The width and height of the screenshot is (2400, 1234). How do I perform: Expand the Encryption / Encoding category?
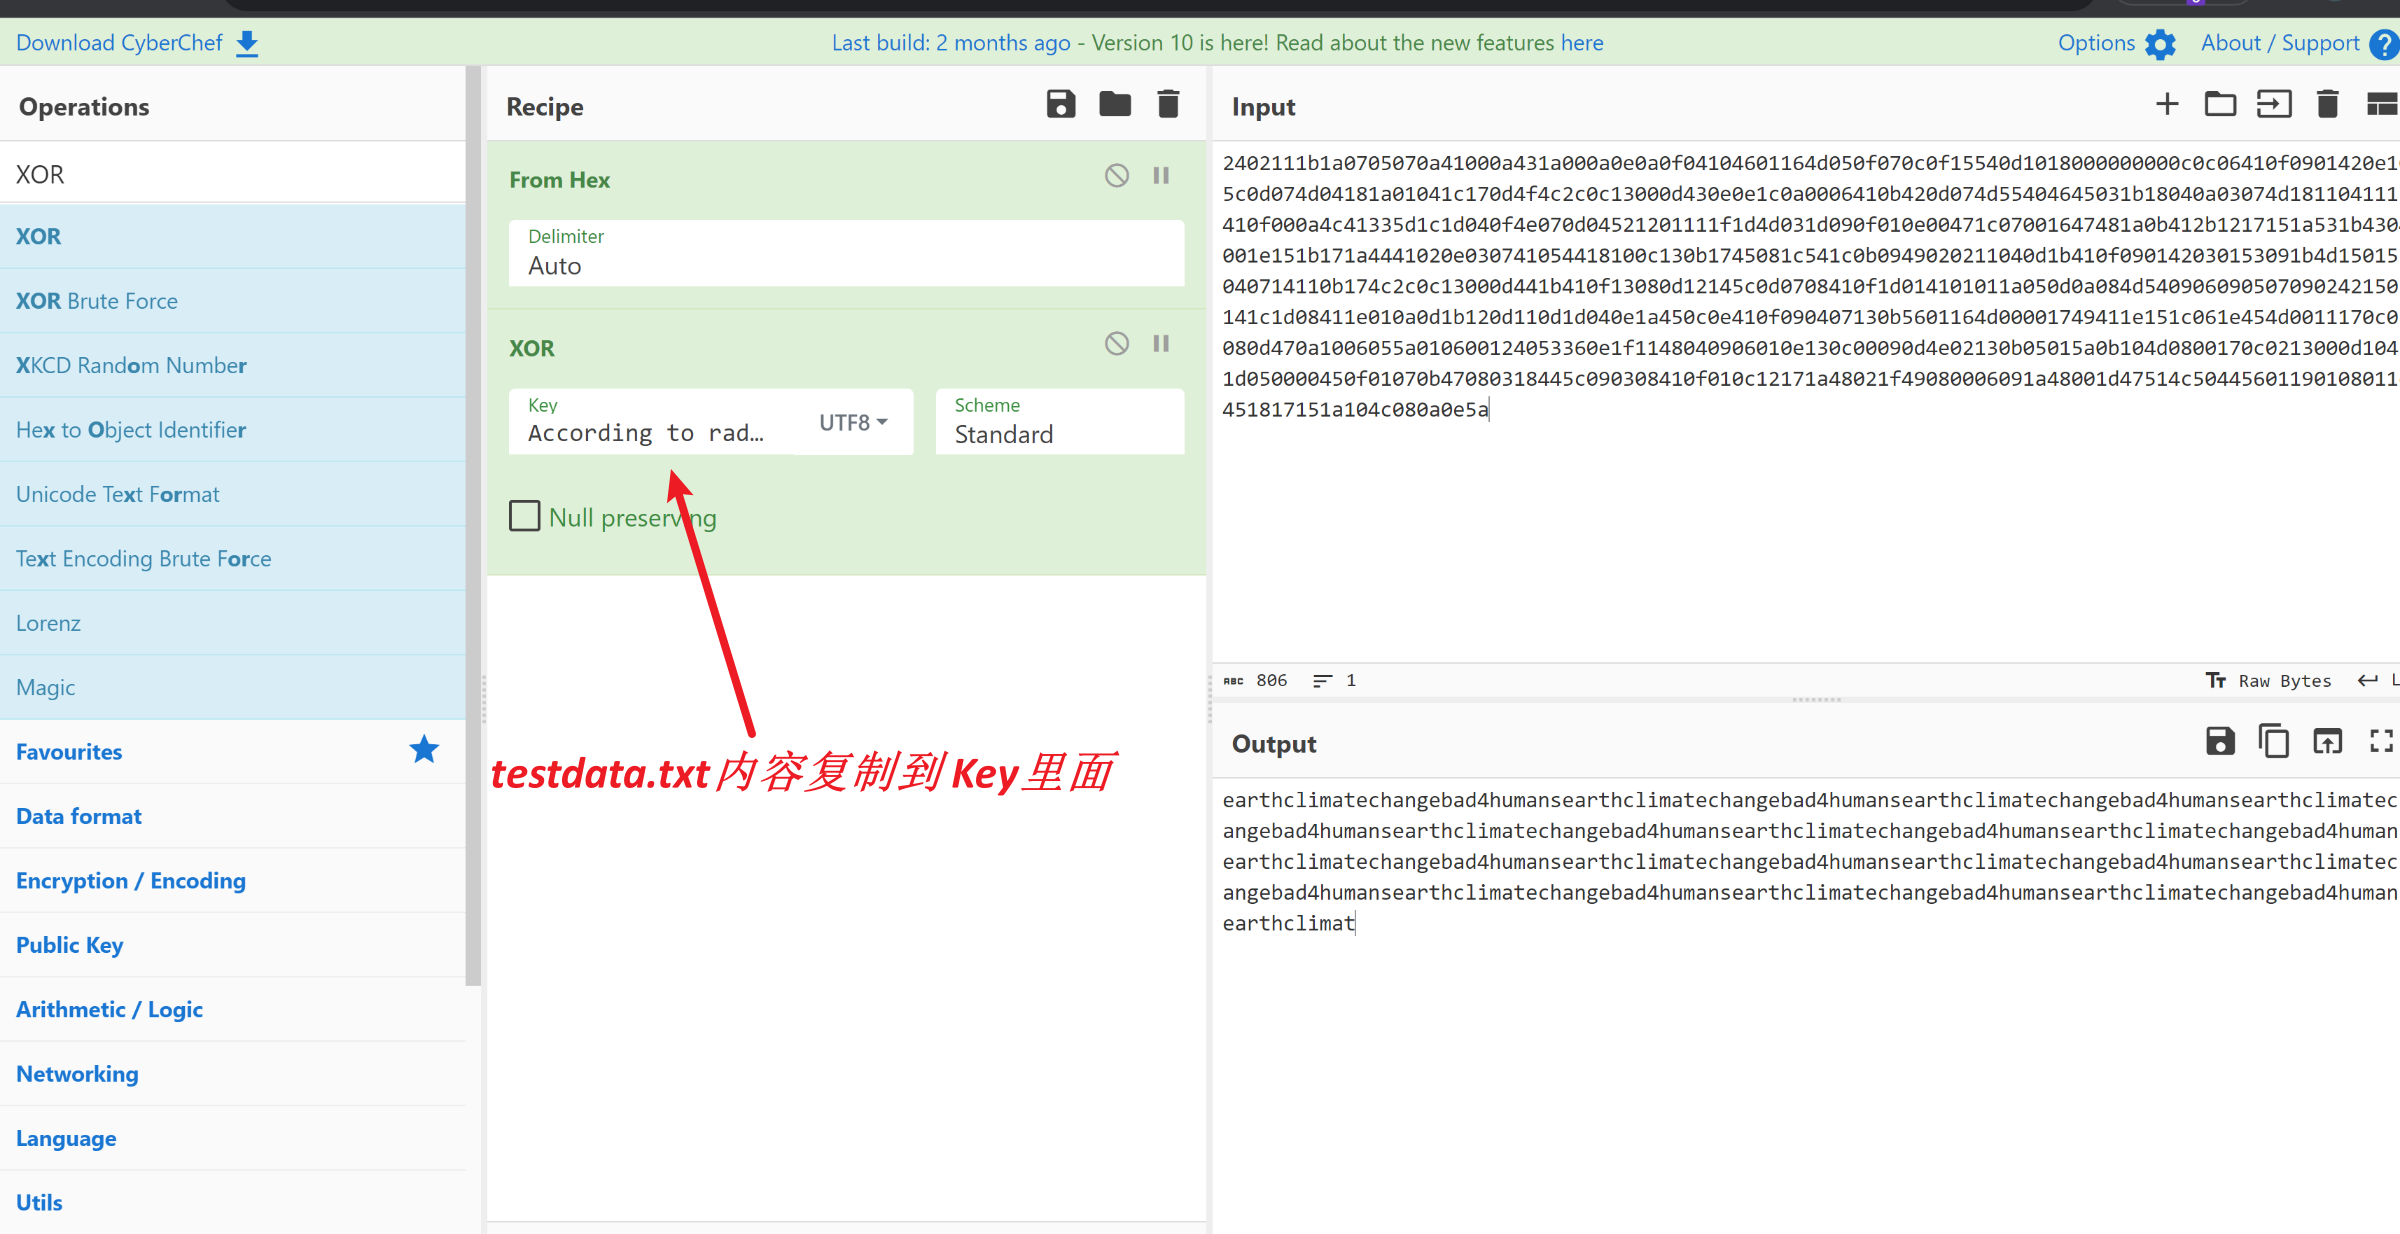(x=233, y=881)
